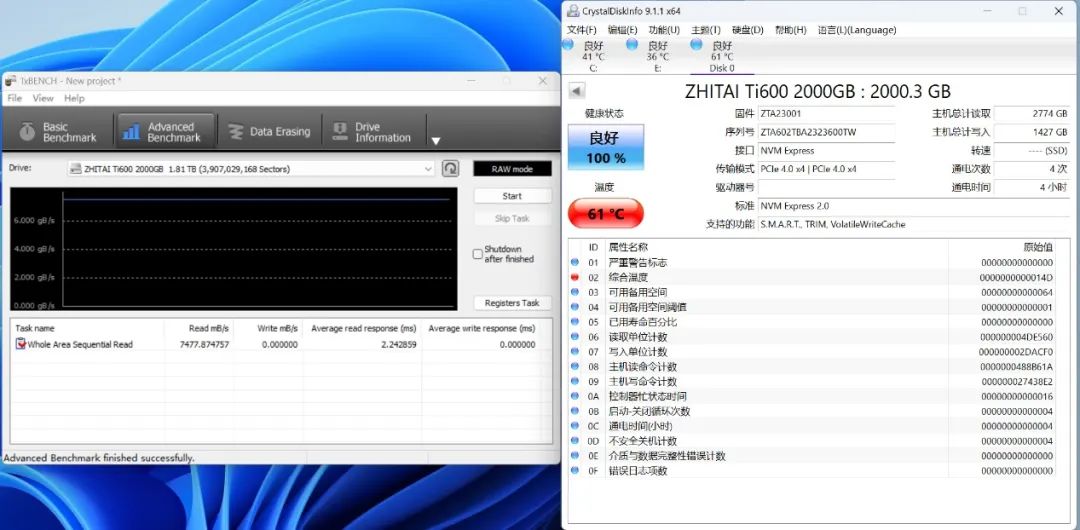Click the 7477.874757 read speed value
This screenshot has width=1080, height=530.
pyautogui.click(x=205, y=345)
